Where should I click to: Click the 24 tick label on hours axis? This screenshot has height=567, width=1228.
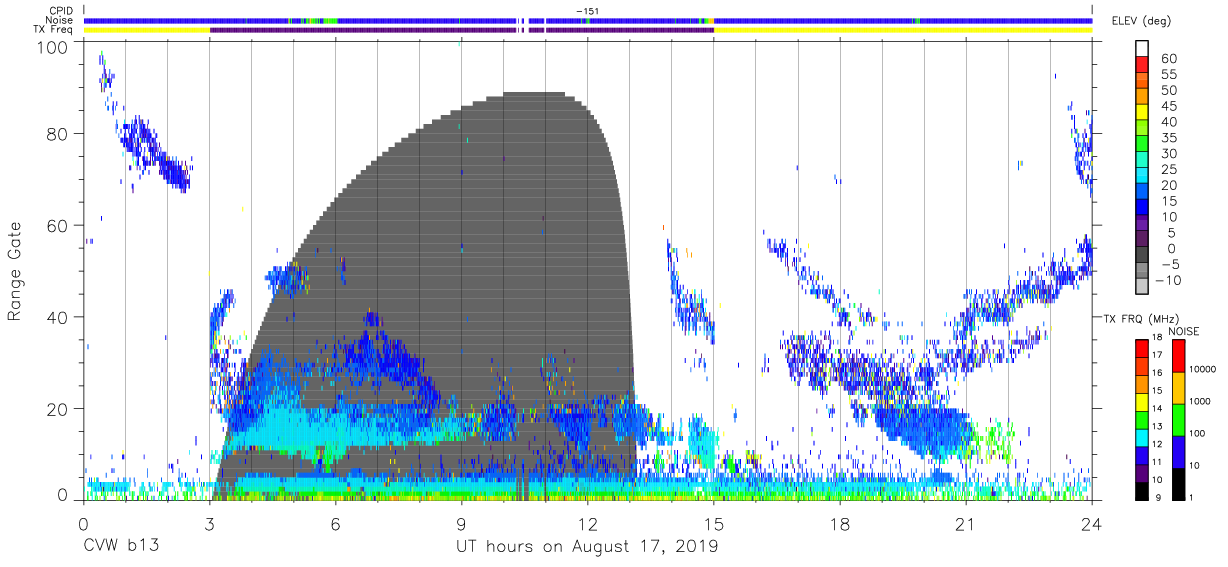coord(1091,523)
